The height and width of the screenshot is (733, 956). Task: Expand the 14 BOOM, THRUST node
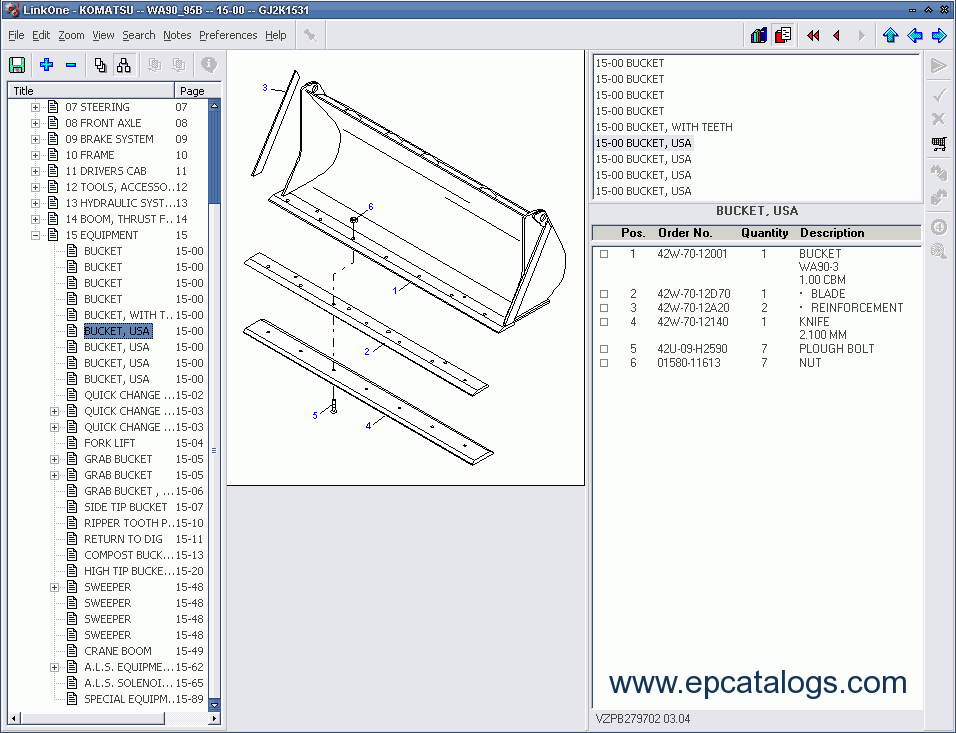click(x=35, y=220)
